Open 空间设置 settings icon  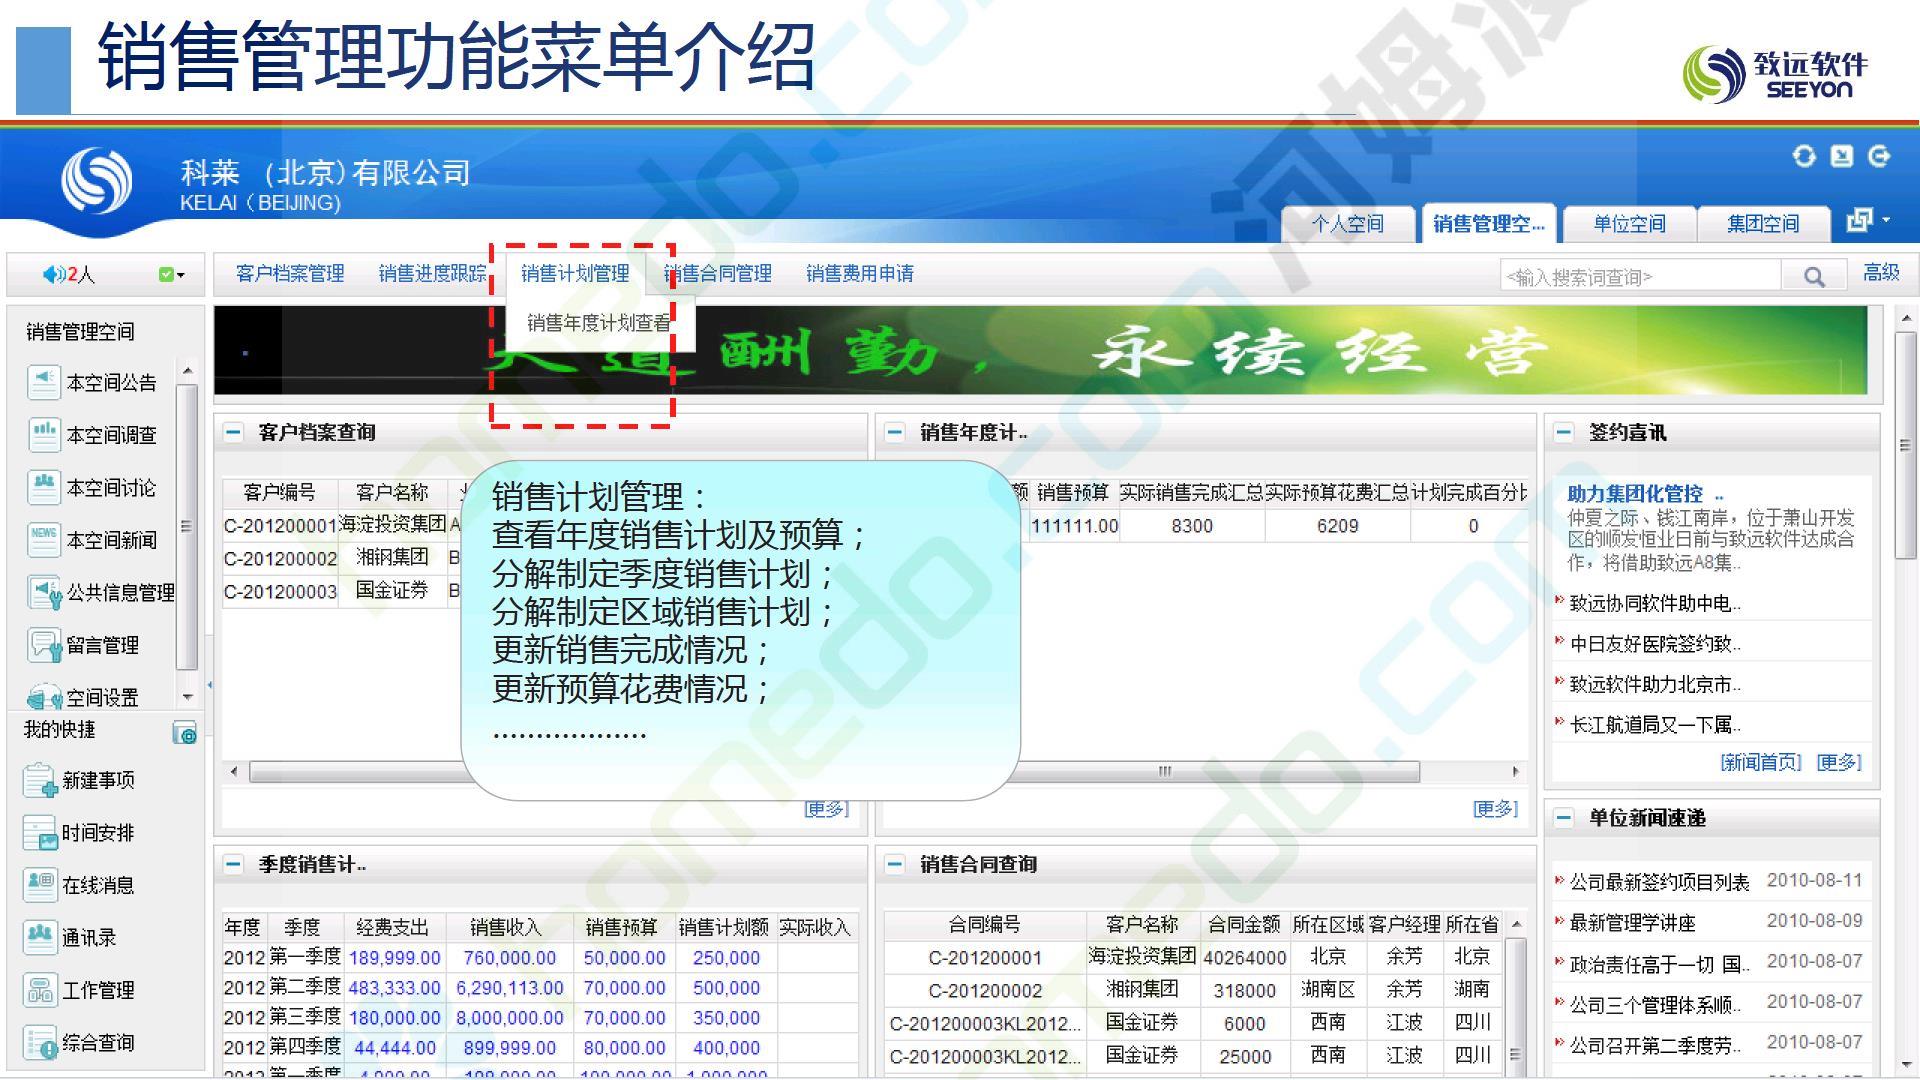43,696
